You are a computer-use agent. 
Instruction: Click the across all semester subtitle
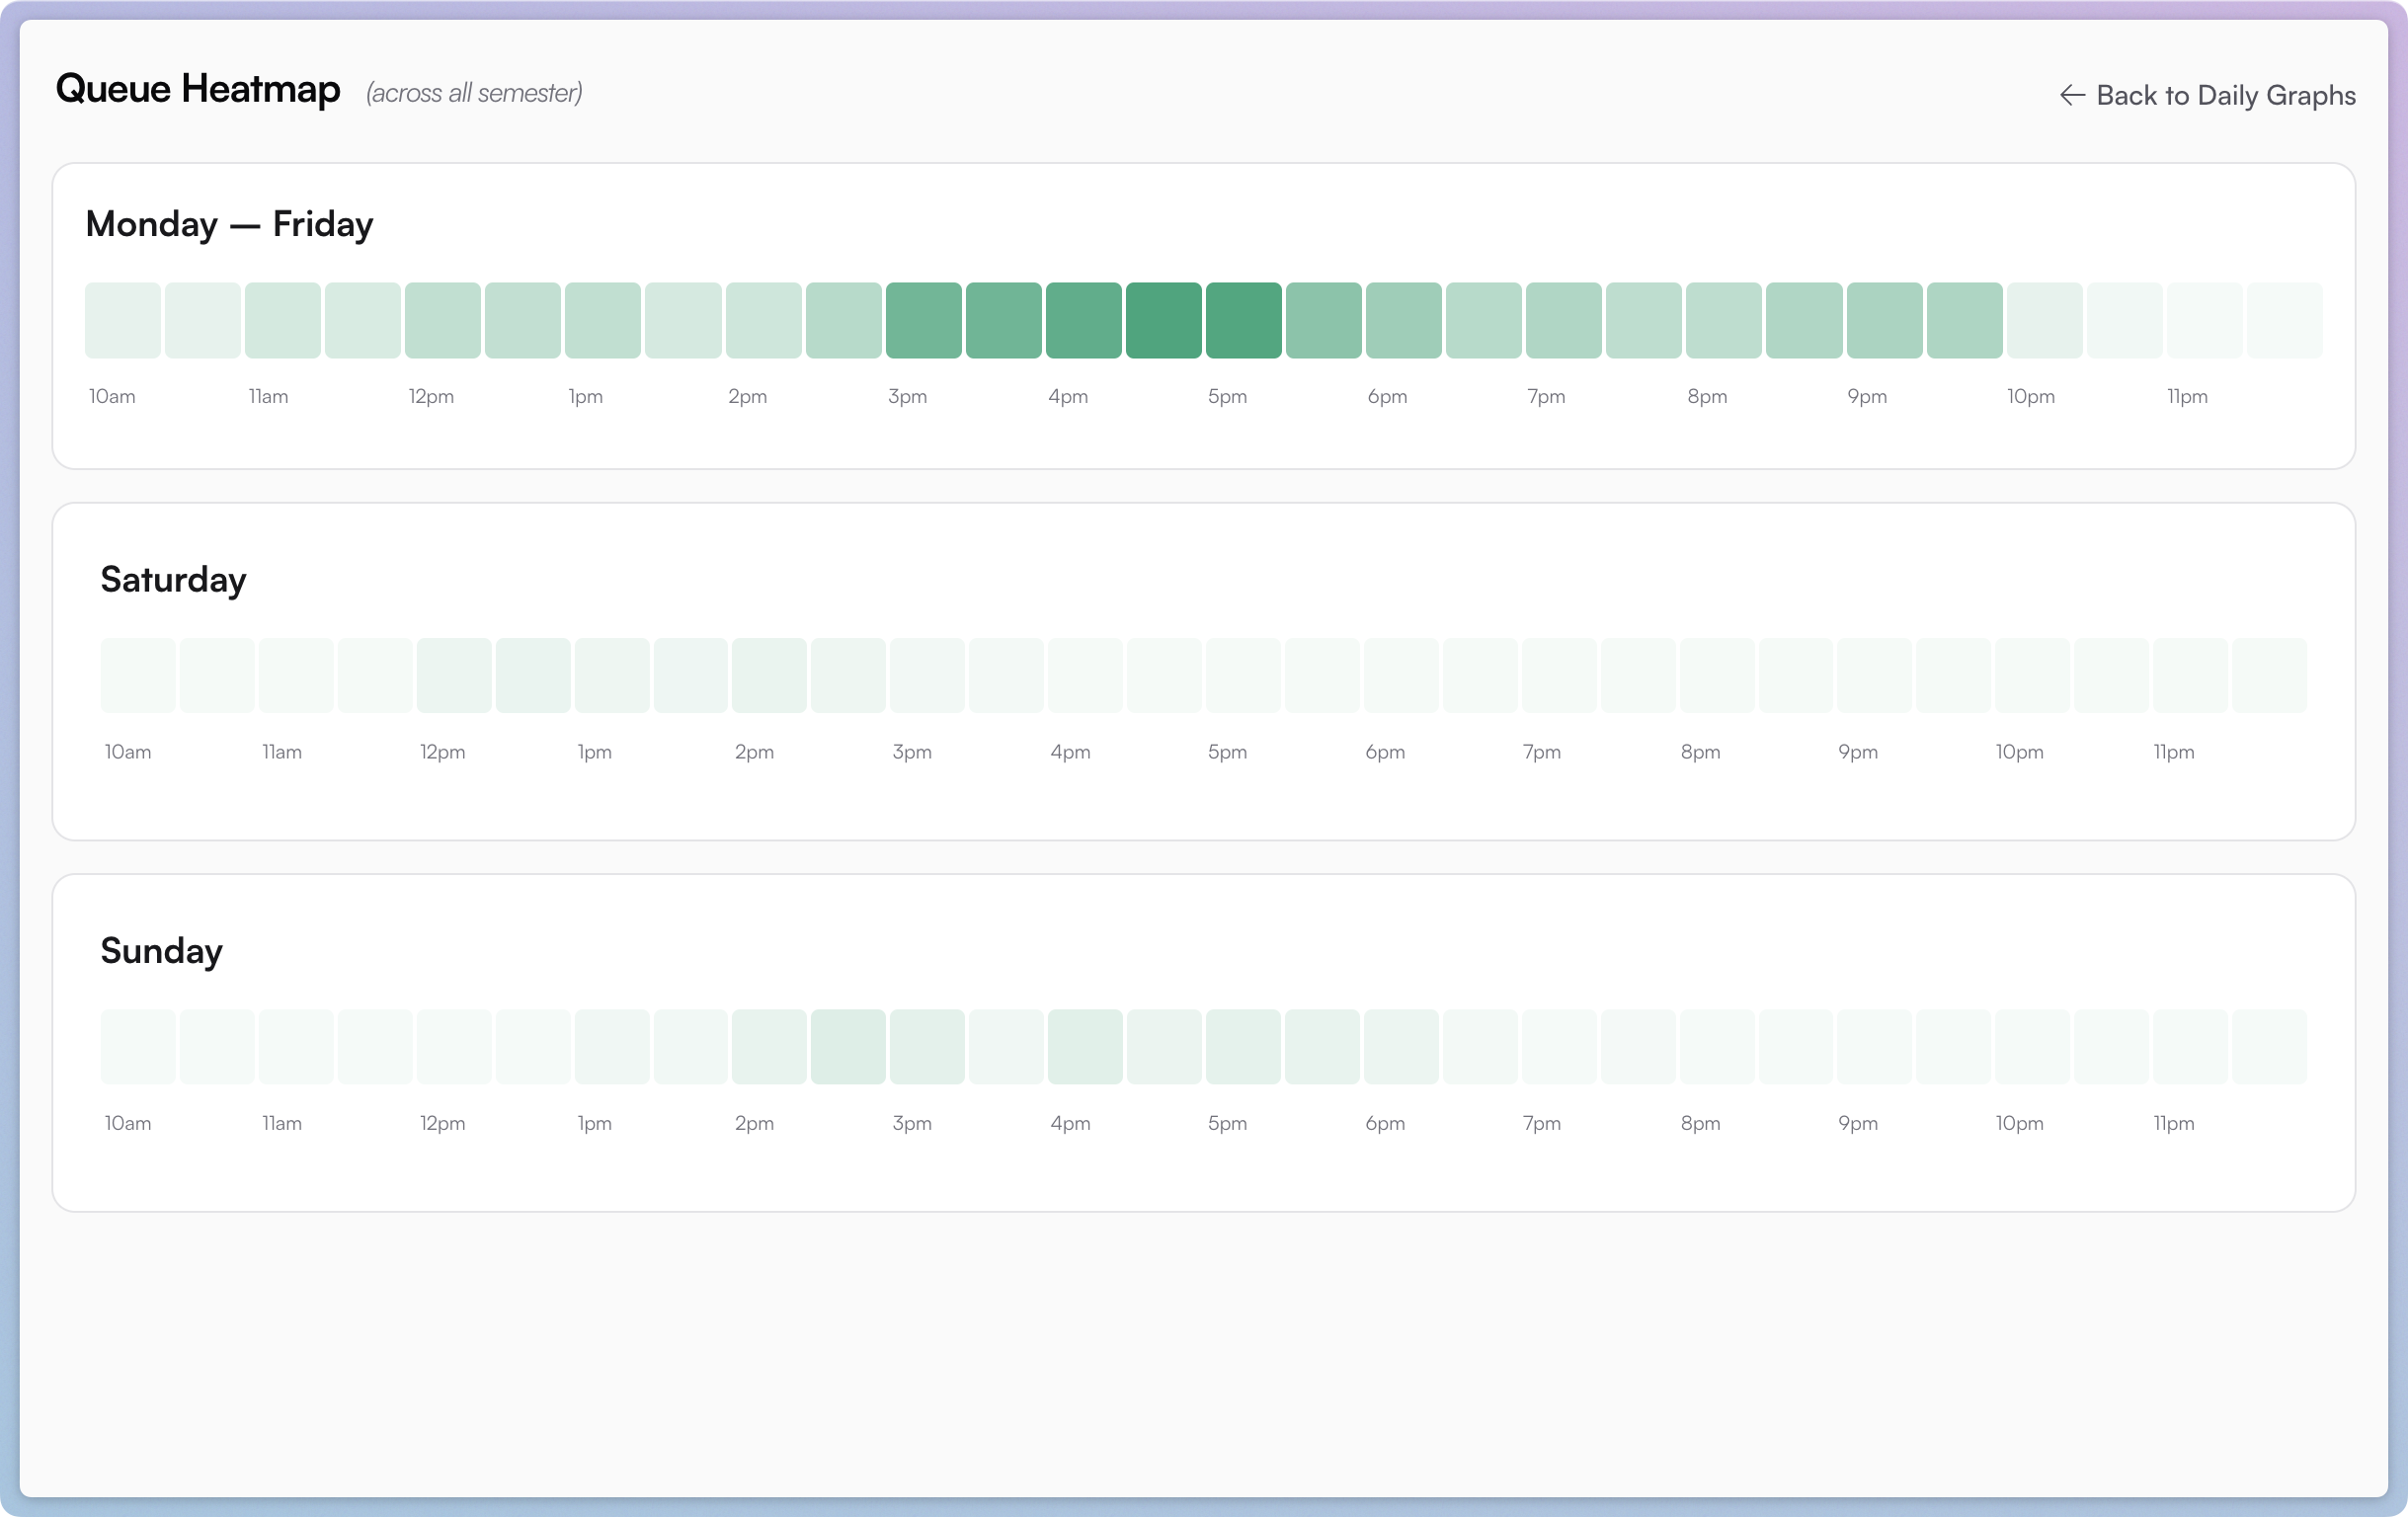pyautogui.click(x=474, y=93)
